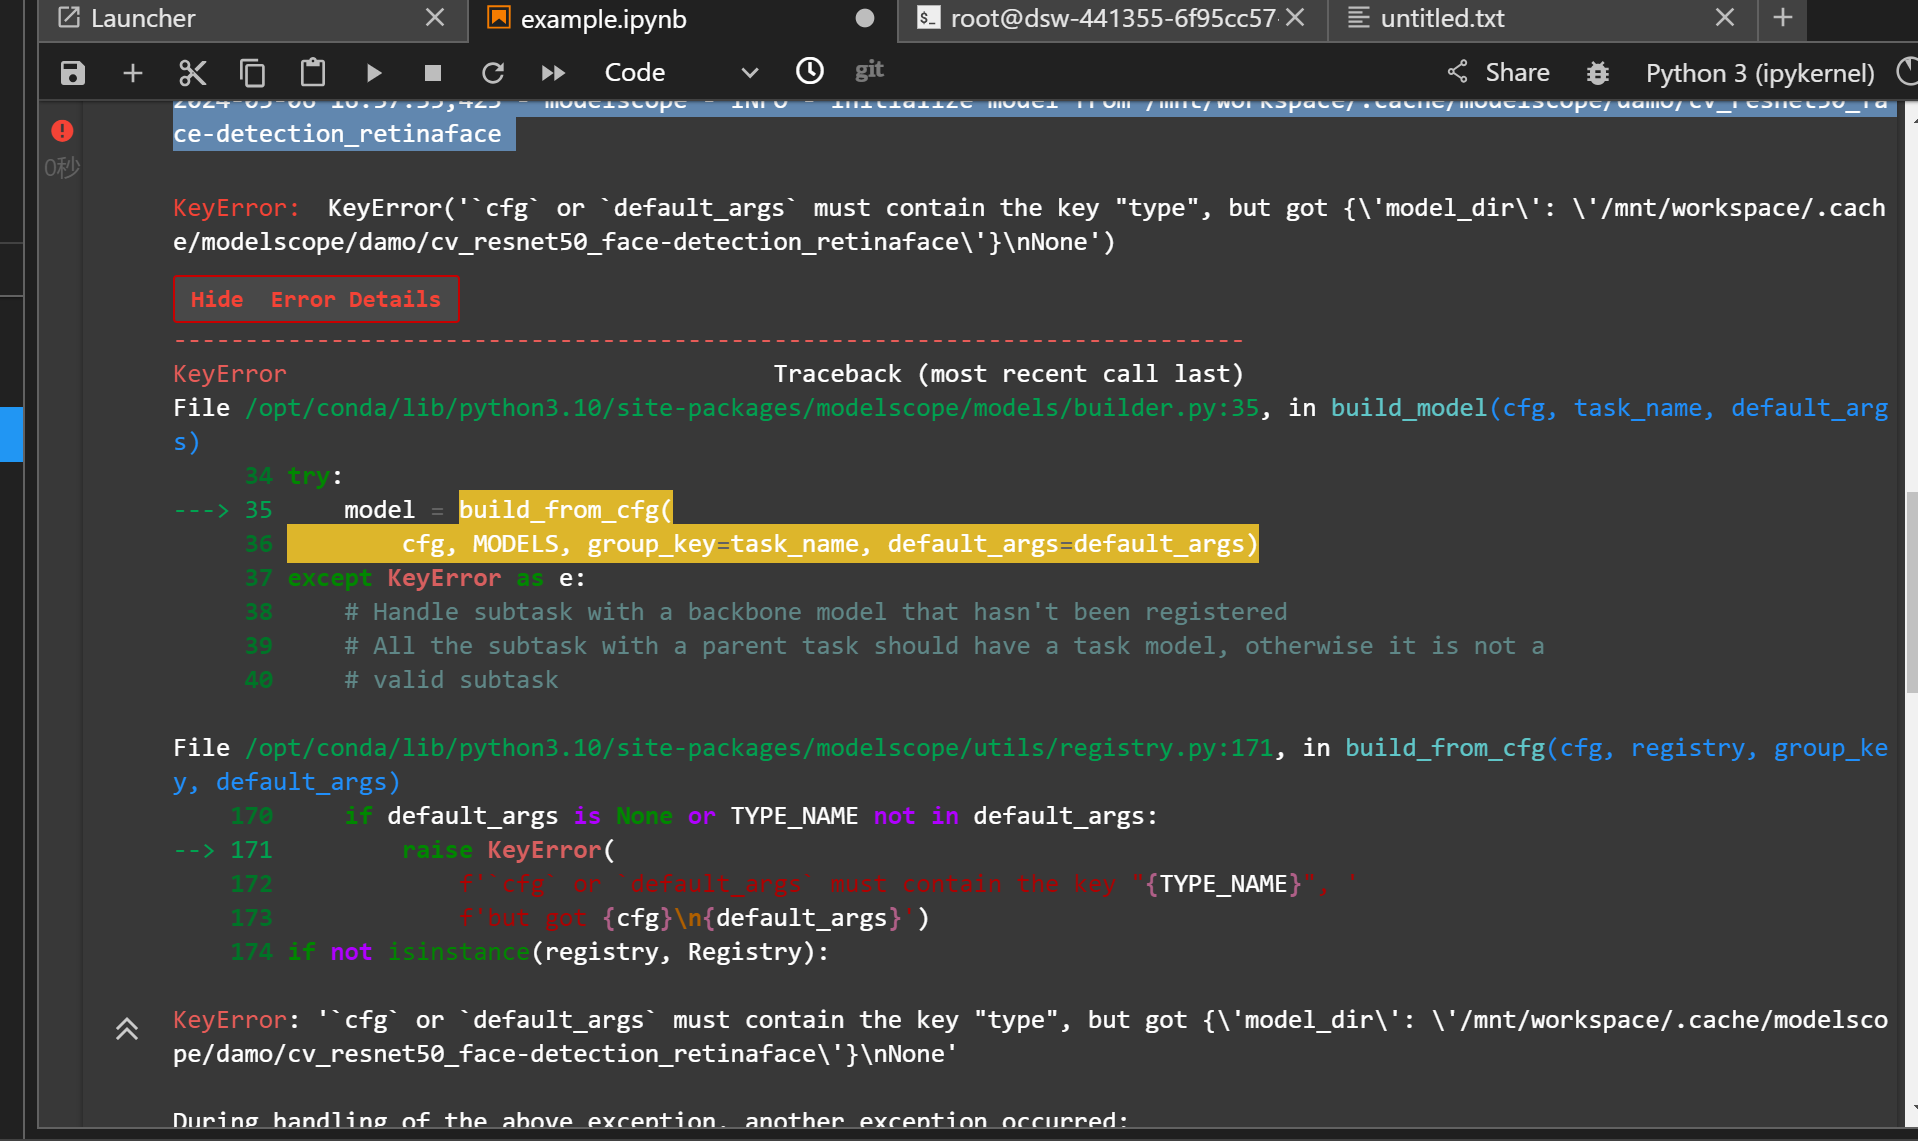Open the Code cell type dropdown
The width and height of the screenshot is (1918, 1141).
tap(682, 73)
